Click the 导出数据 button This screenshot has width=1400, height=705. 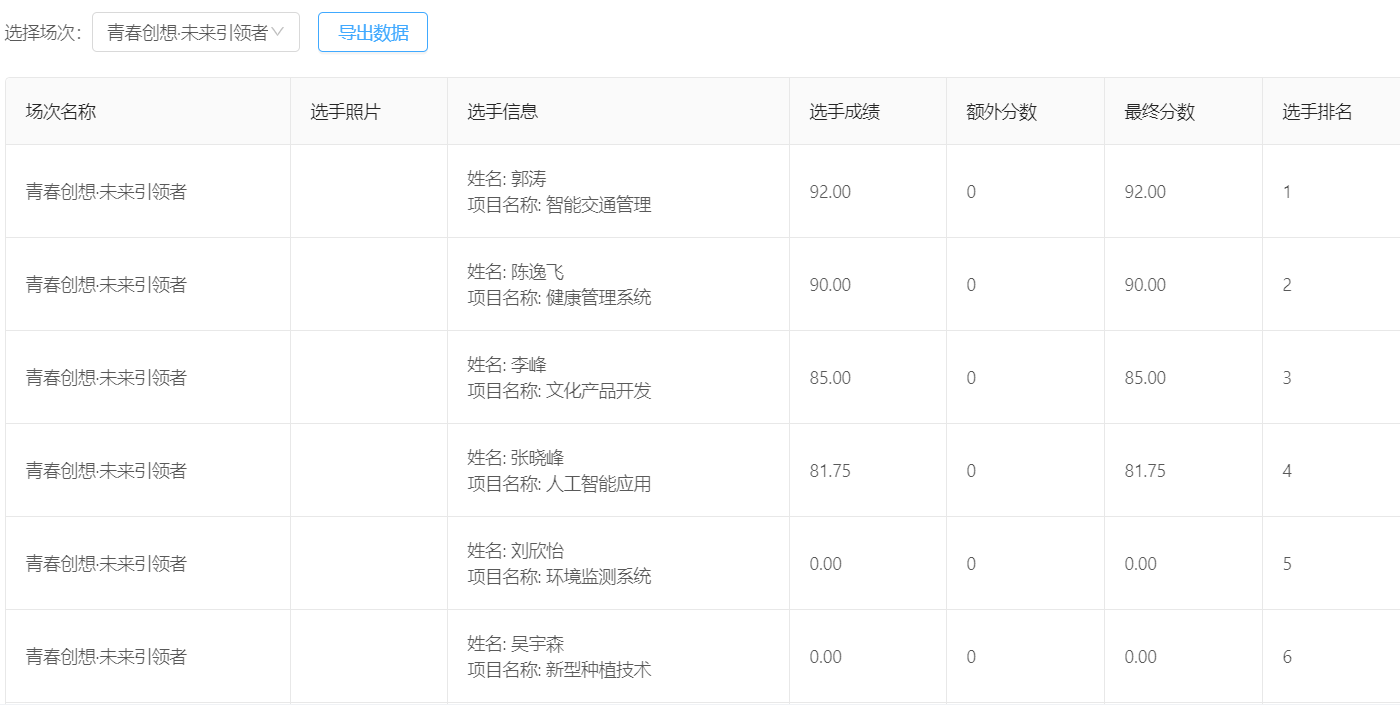pyautogui.click(x=373, y=32)
